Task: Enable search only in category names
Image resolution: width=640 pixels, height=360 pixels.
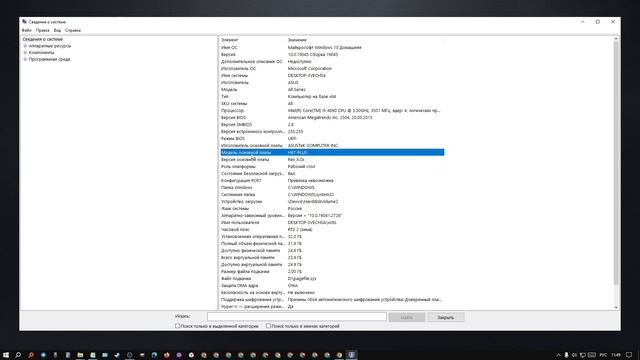Action: tap(268, 326)
